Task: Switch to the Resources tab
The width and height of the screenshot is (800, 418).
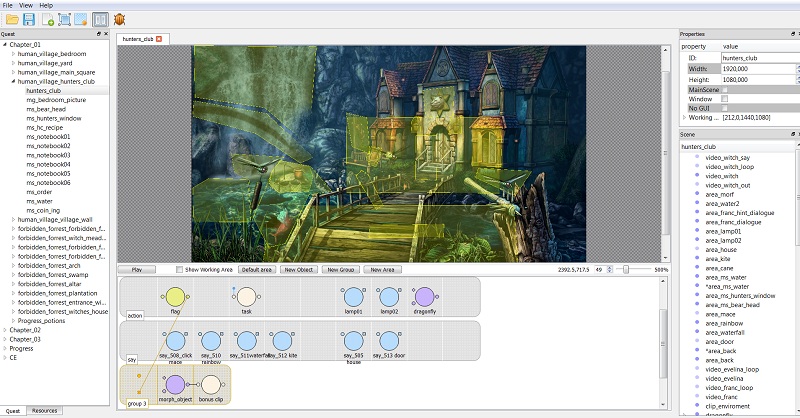Action: tap(44, 410)
